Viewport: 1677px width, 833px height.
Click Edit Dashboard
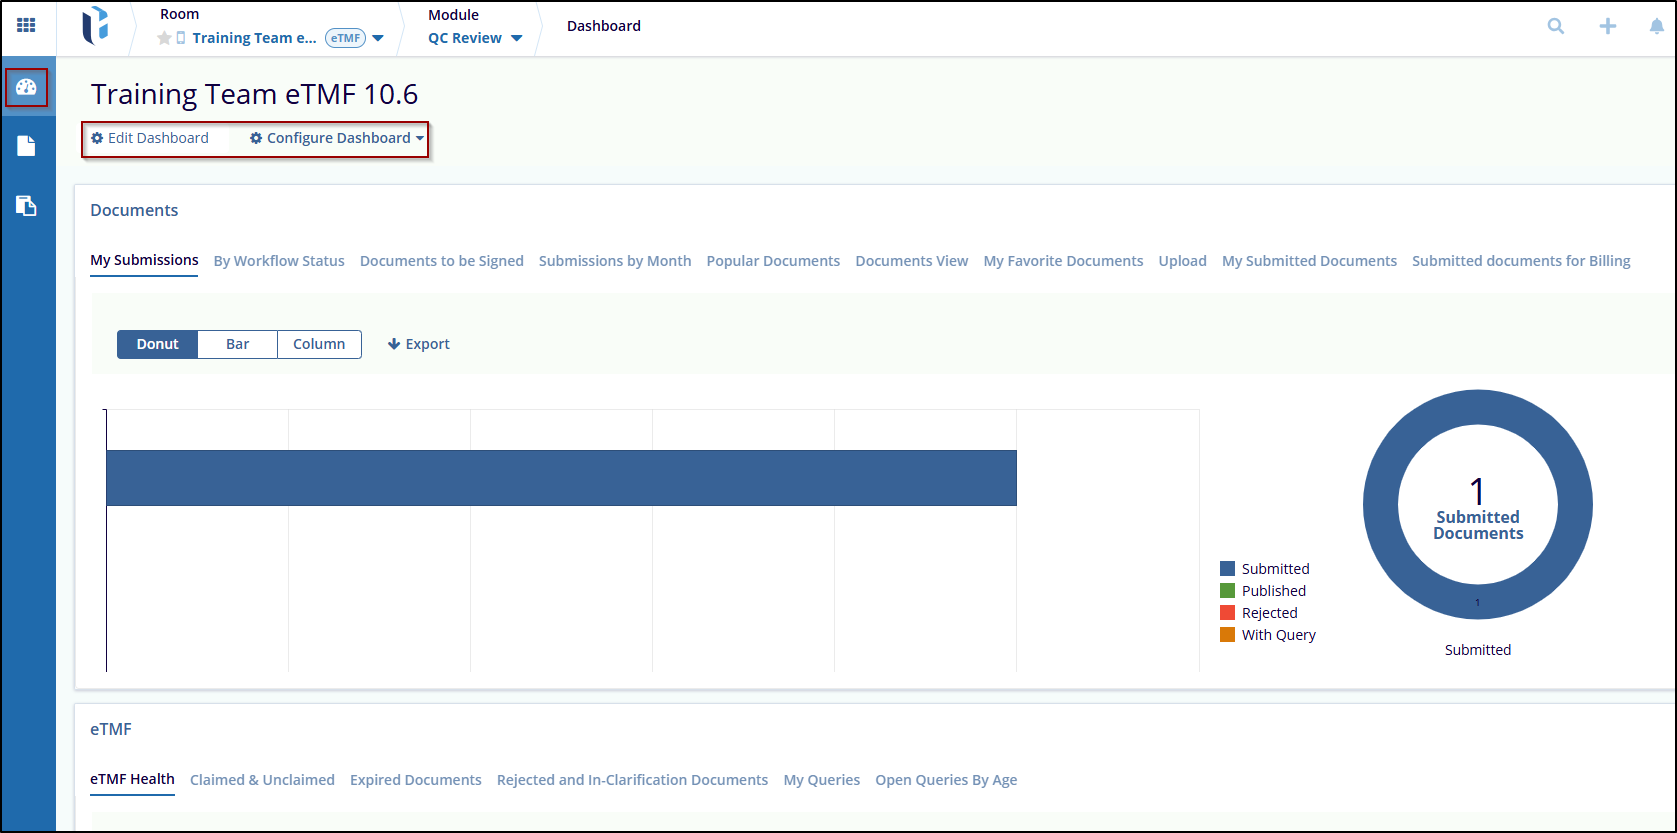[x=150, y=138]
